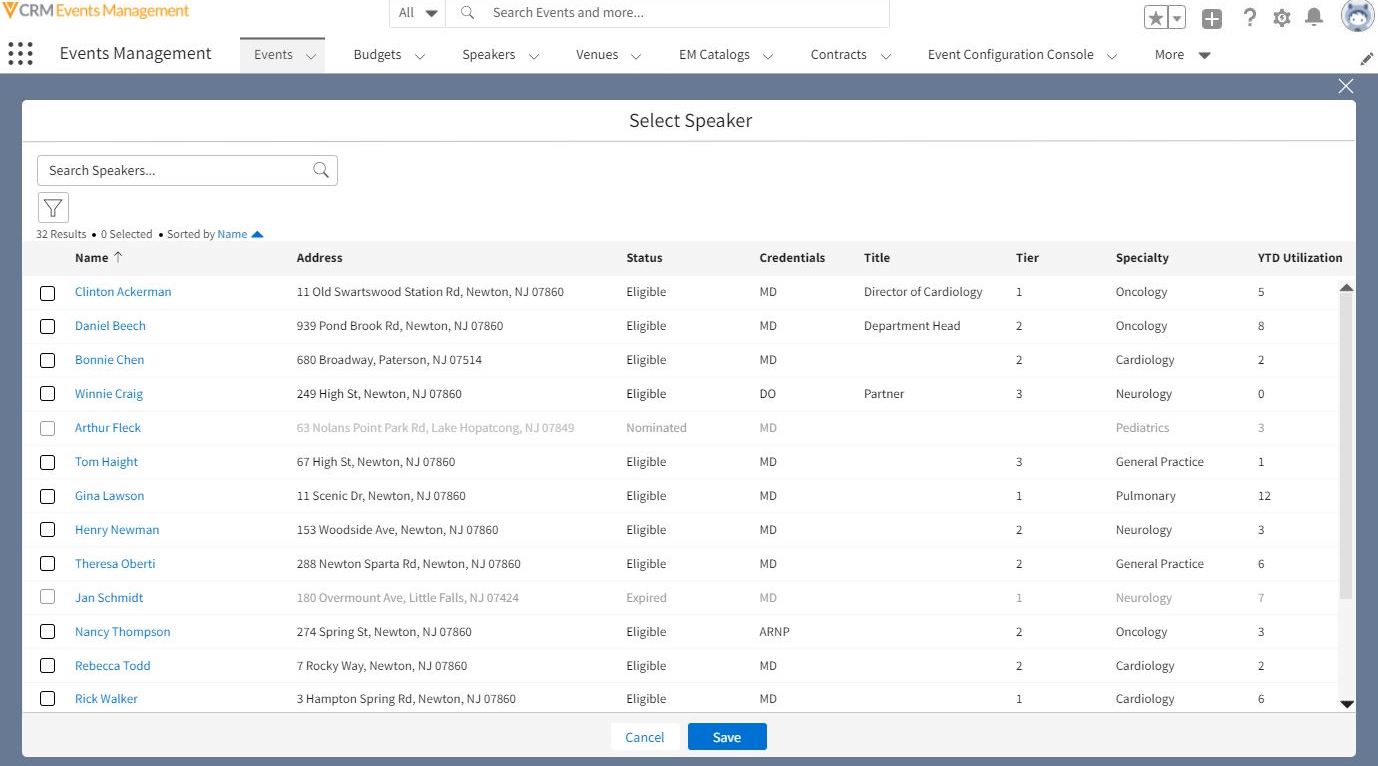Expand the Speakers tab chevron menu

tap(534, 56)
